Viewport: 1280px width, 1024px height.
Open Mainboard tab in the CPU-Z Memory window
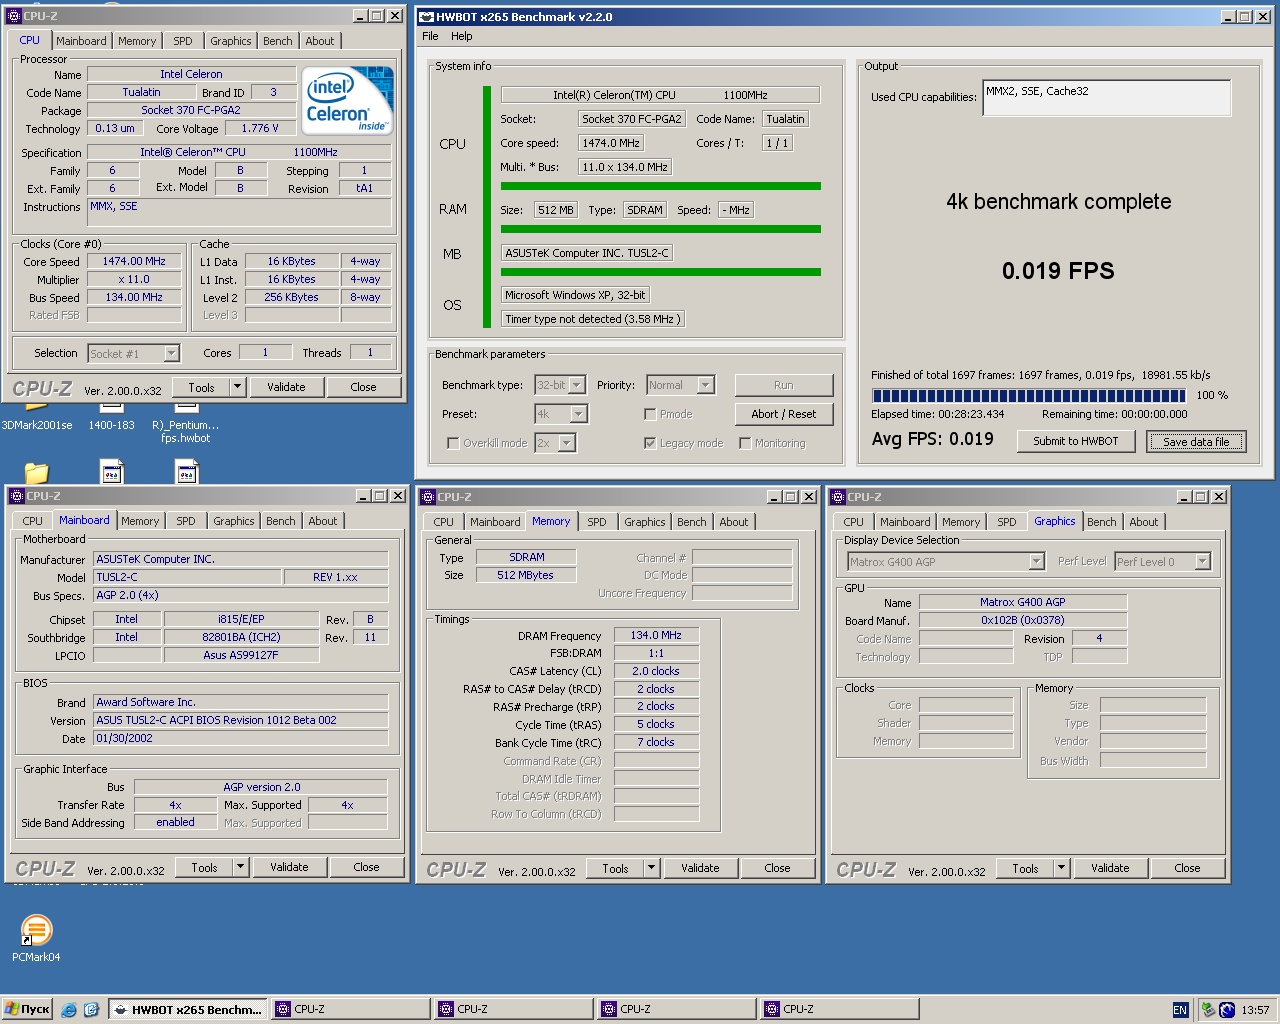click(x=495, y=522)
